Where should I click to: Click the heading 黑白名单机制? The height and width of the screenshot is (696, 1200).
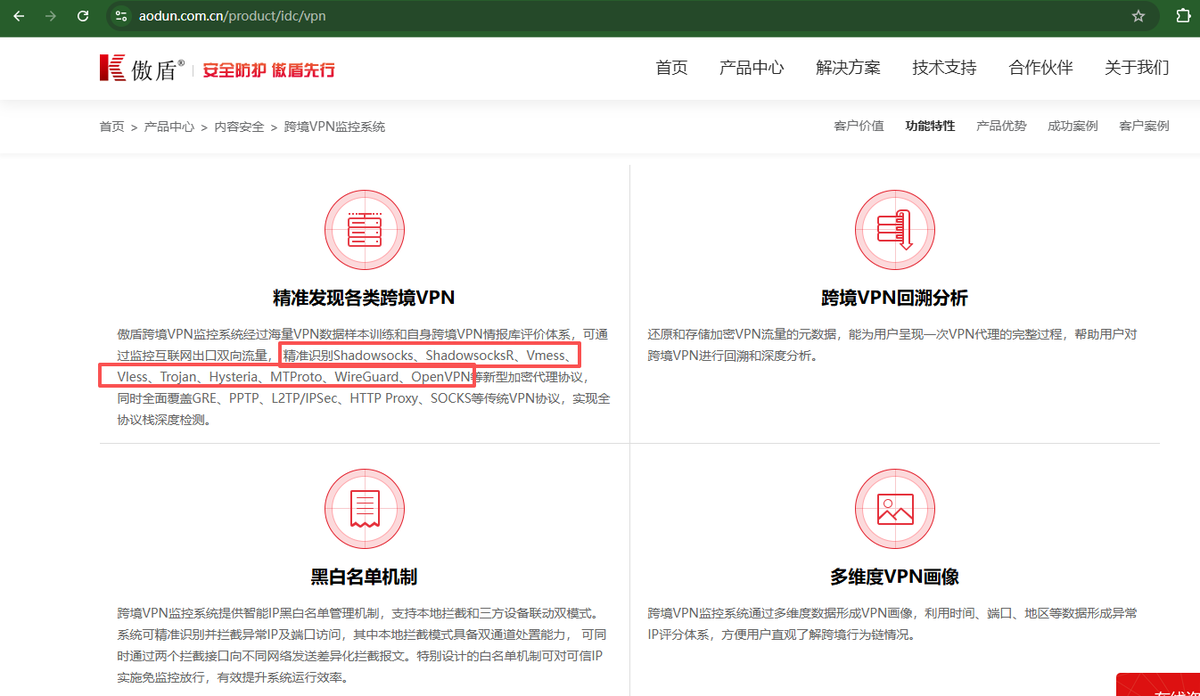coord(364,577)
